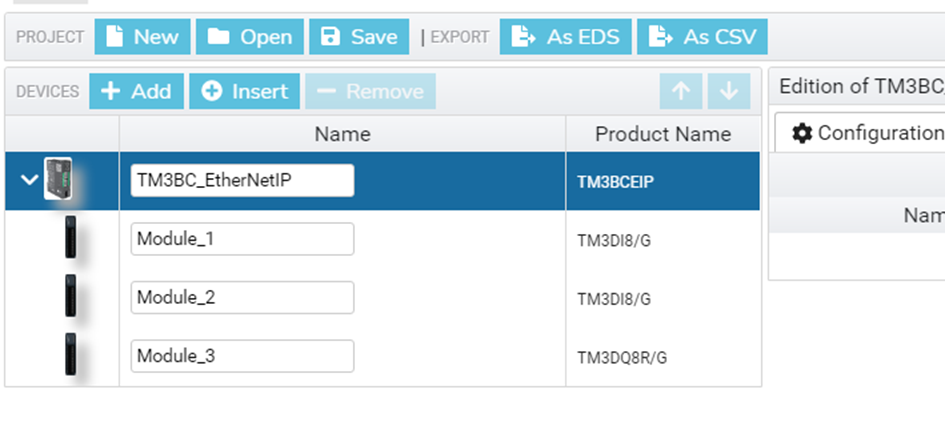
Task: Click the Product Name column header
Action: click(663, 134)
